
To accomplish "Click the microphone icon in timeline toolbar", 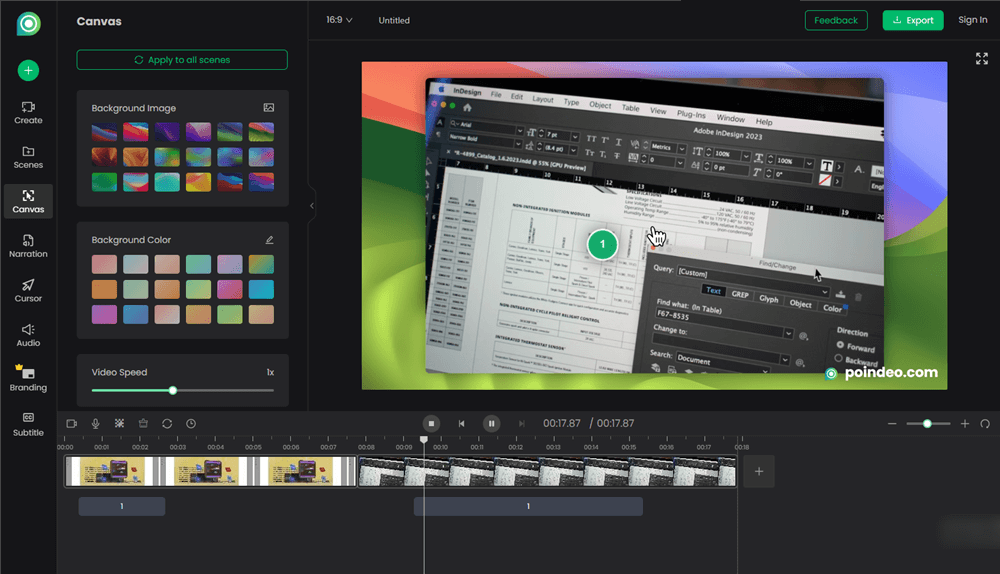I will click(96, 424).
